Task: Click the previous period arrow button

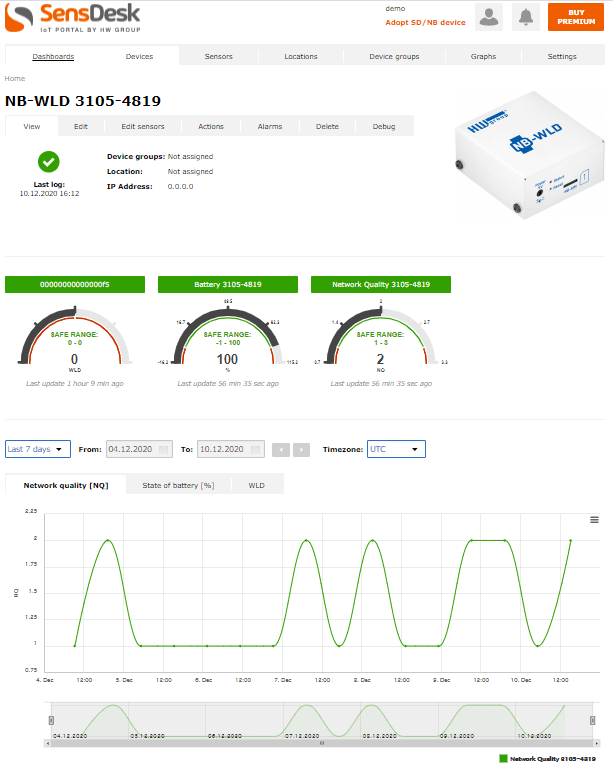Action: pos(280,450)
